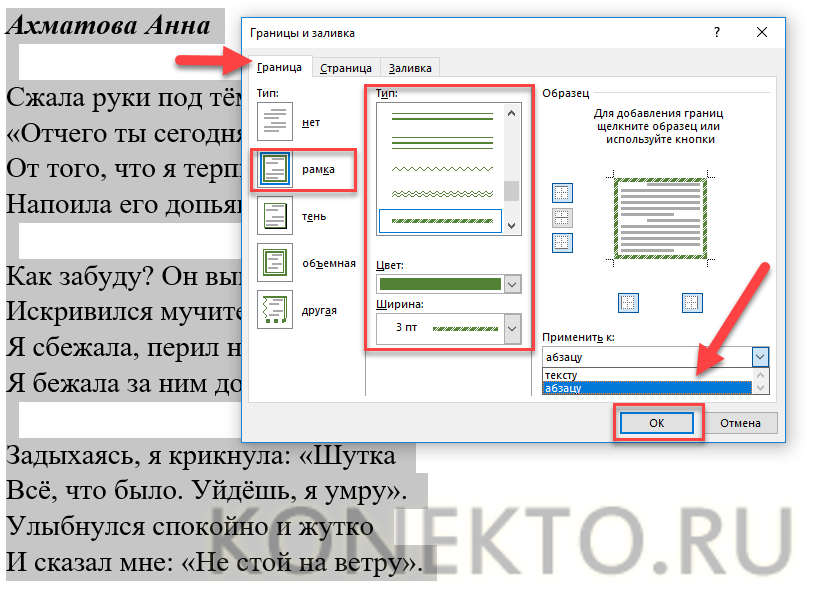Screen dimensions: 829x599
Task: Toggle the right border button below preview
Action: click(x=692, y=301)
